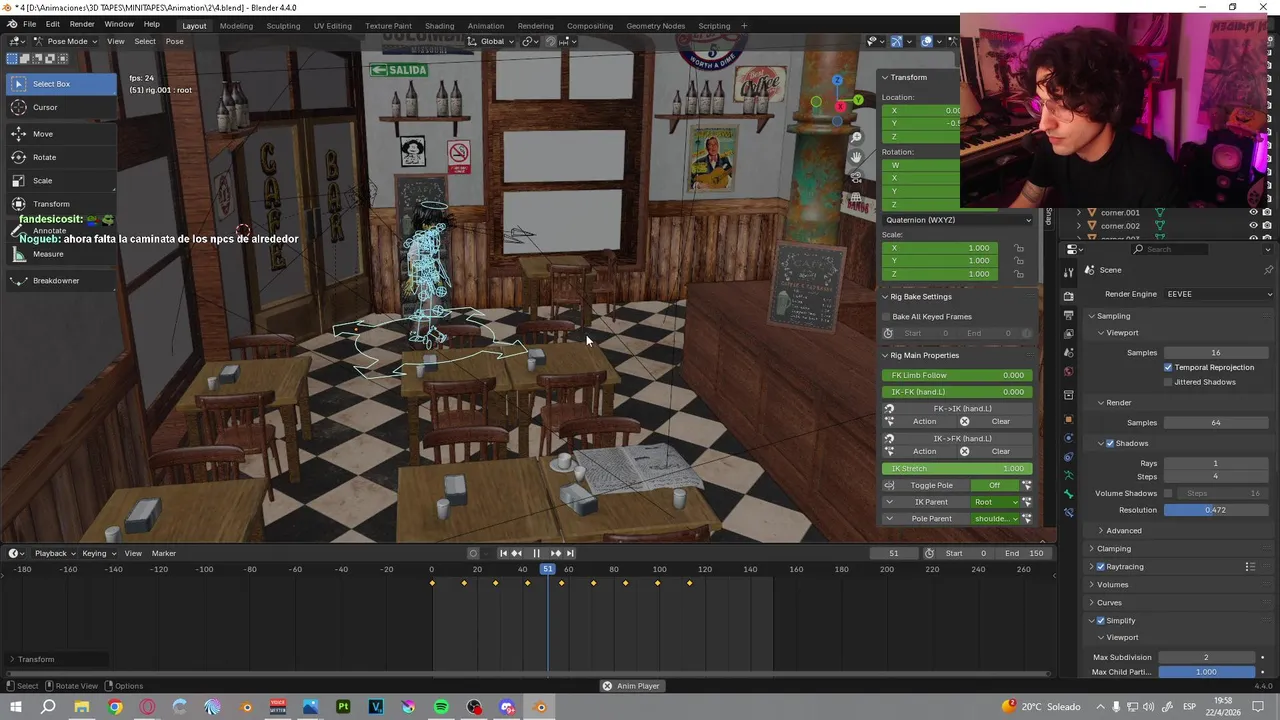Jump to the next keyframe
Image resolution: width=1280 pixels, height=720 pixels.
point(556,553)
